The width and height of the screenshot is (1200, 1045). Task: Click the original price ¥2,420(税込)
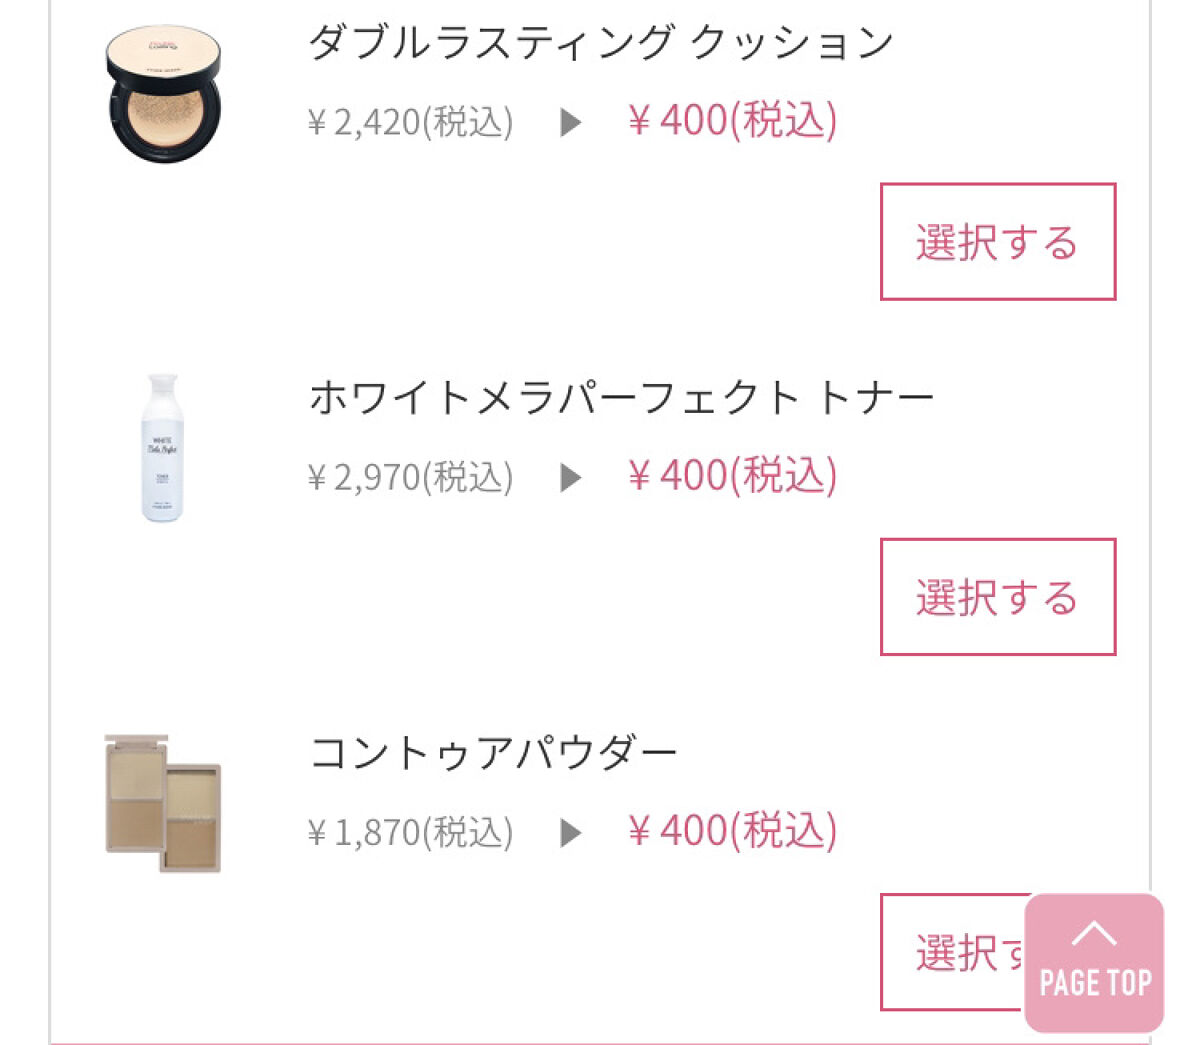pyautogui.click(x=410, y=123)
